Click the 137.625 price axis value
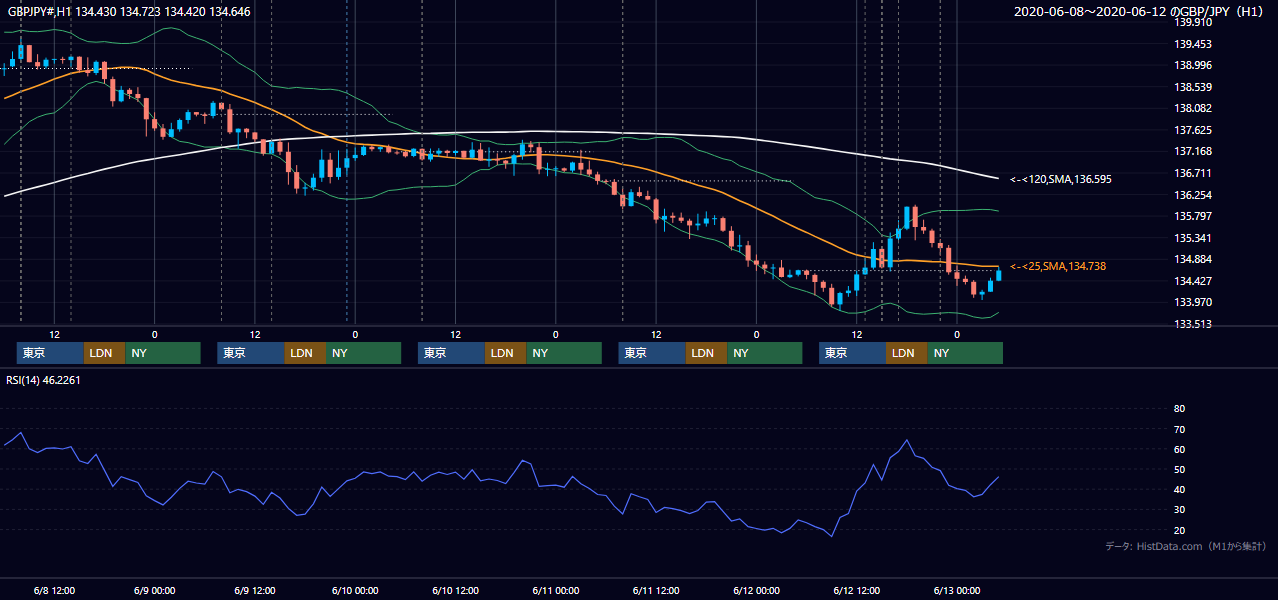Image resolution: width=1278 pixels, height=600 pixels. pos(1192,131)
